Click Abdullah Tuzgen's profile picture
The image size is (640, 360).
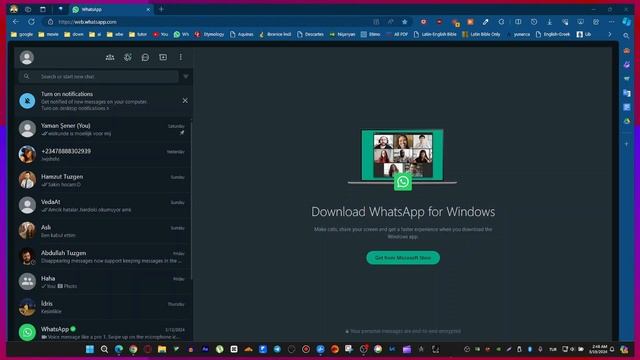[x=27, y=256]
